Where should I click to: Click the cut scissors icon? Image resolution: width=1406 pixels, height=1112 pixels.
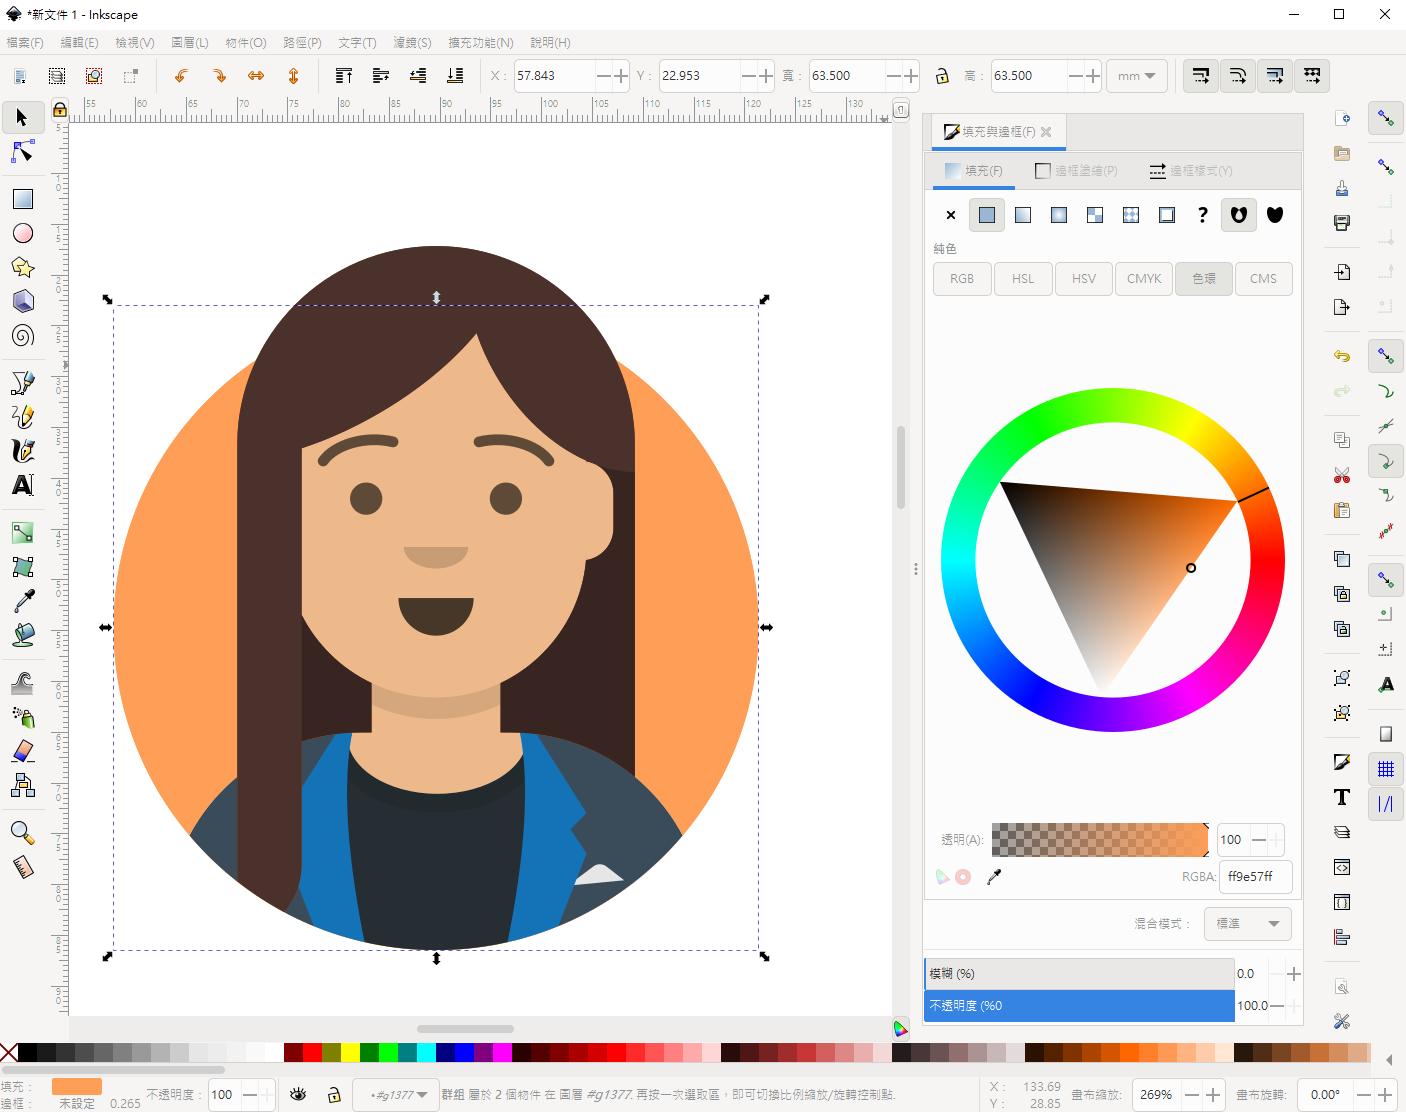[x=1342, y=475]
